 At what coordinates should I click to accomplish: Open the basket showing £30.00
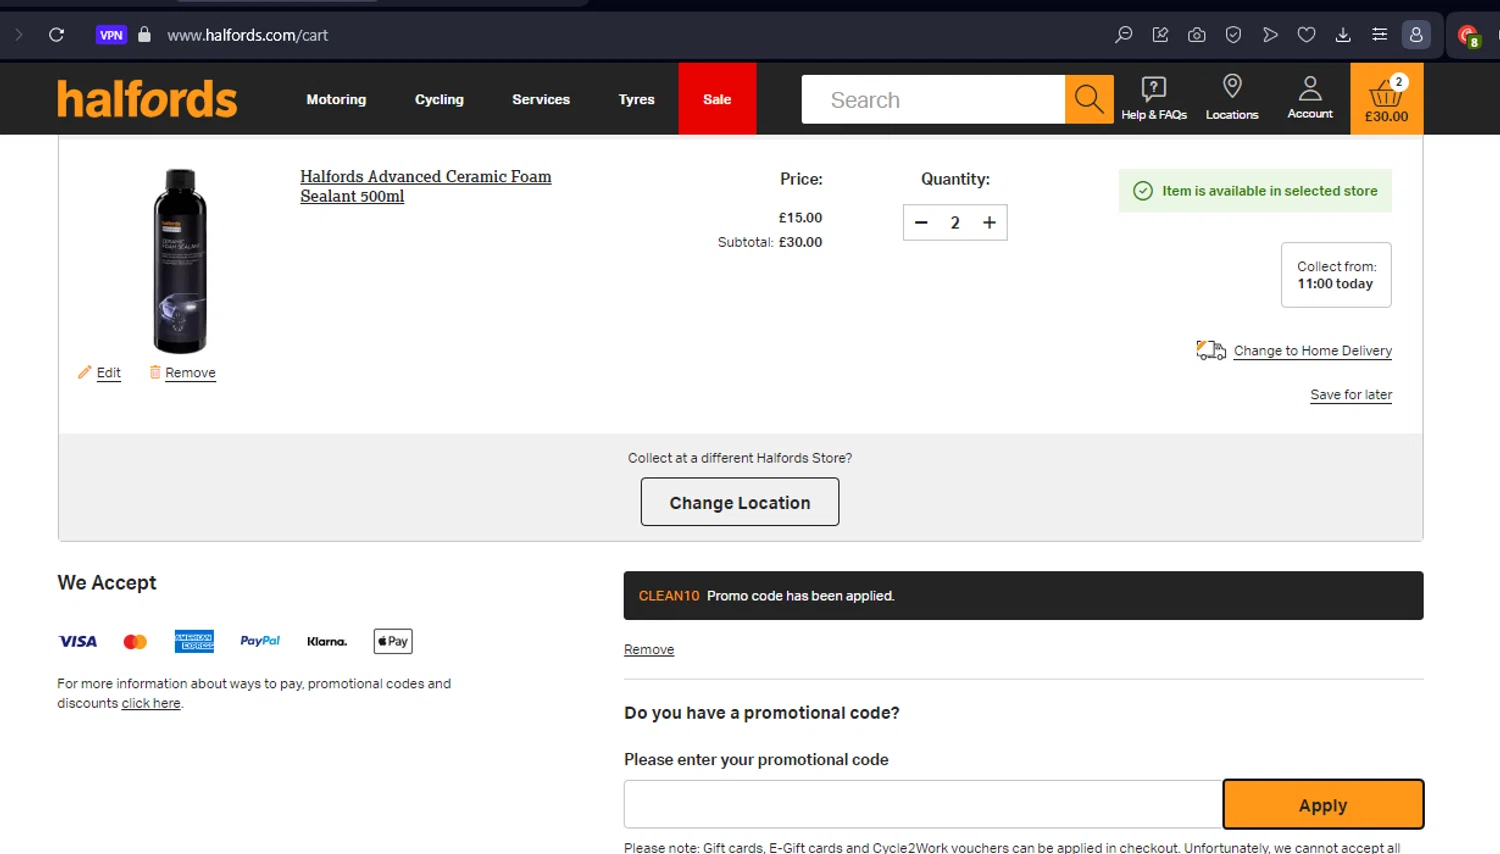point(1386,99)
